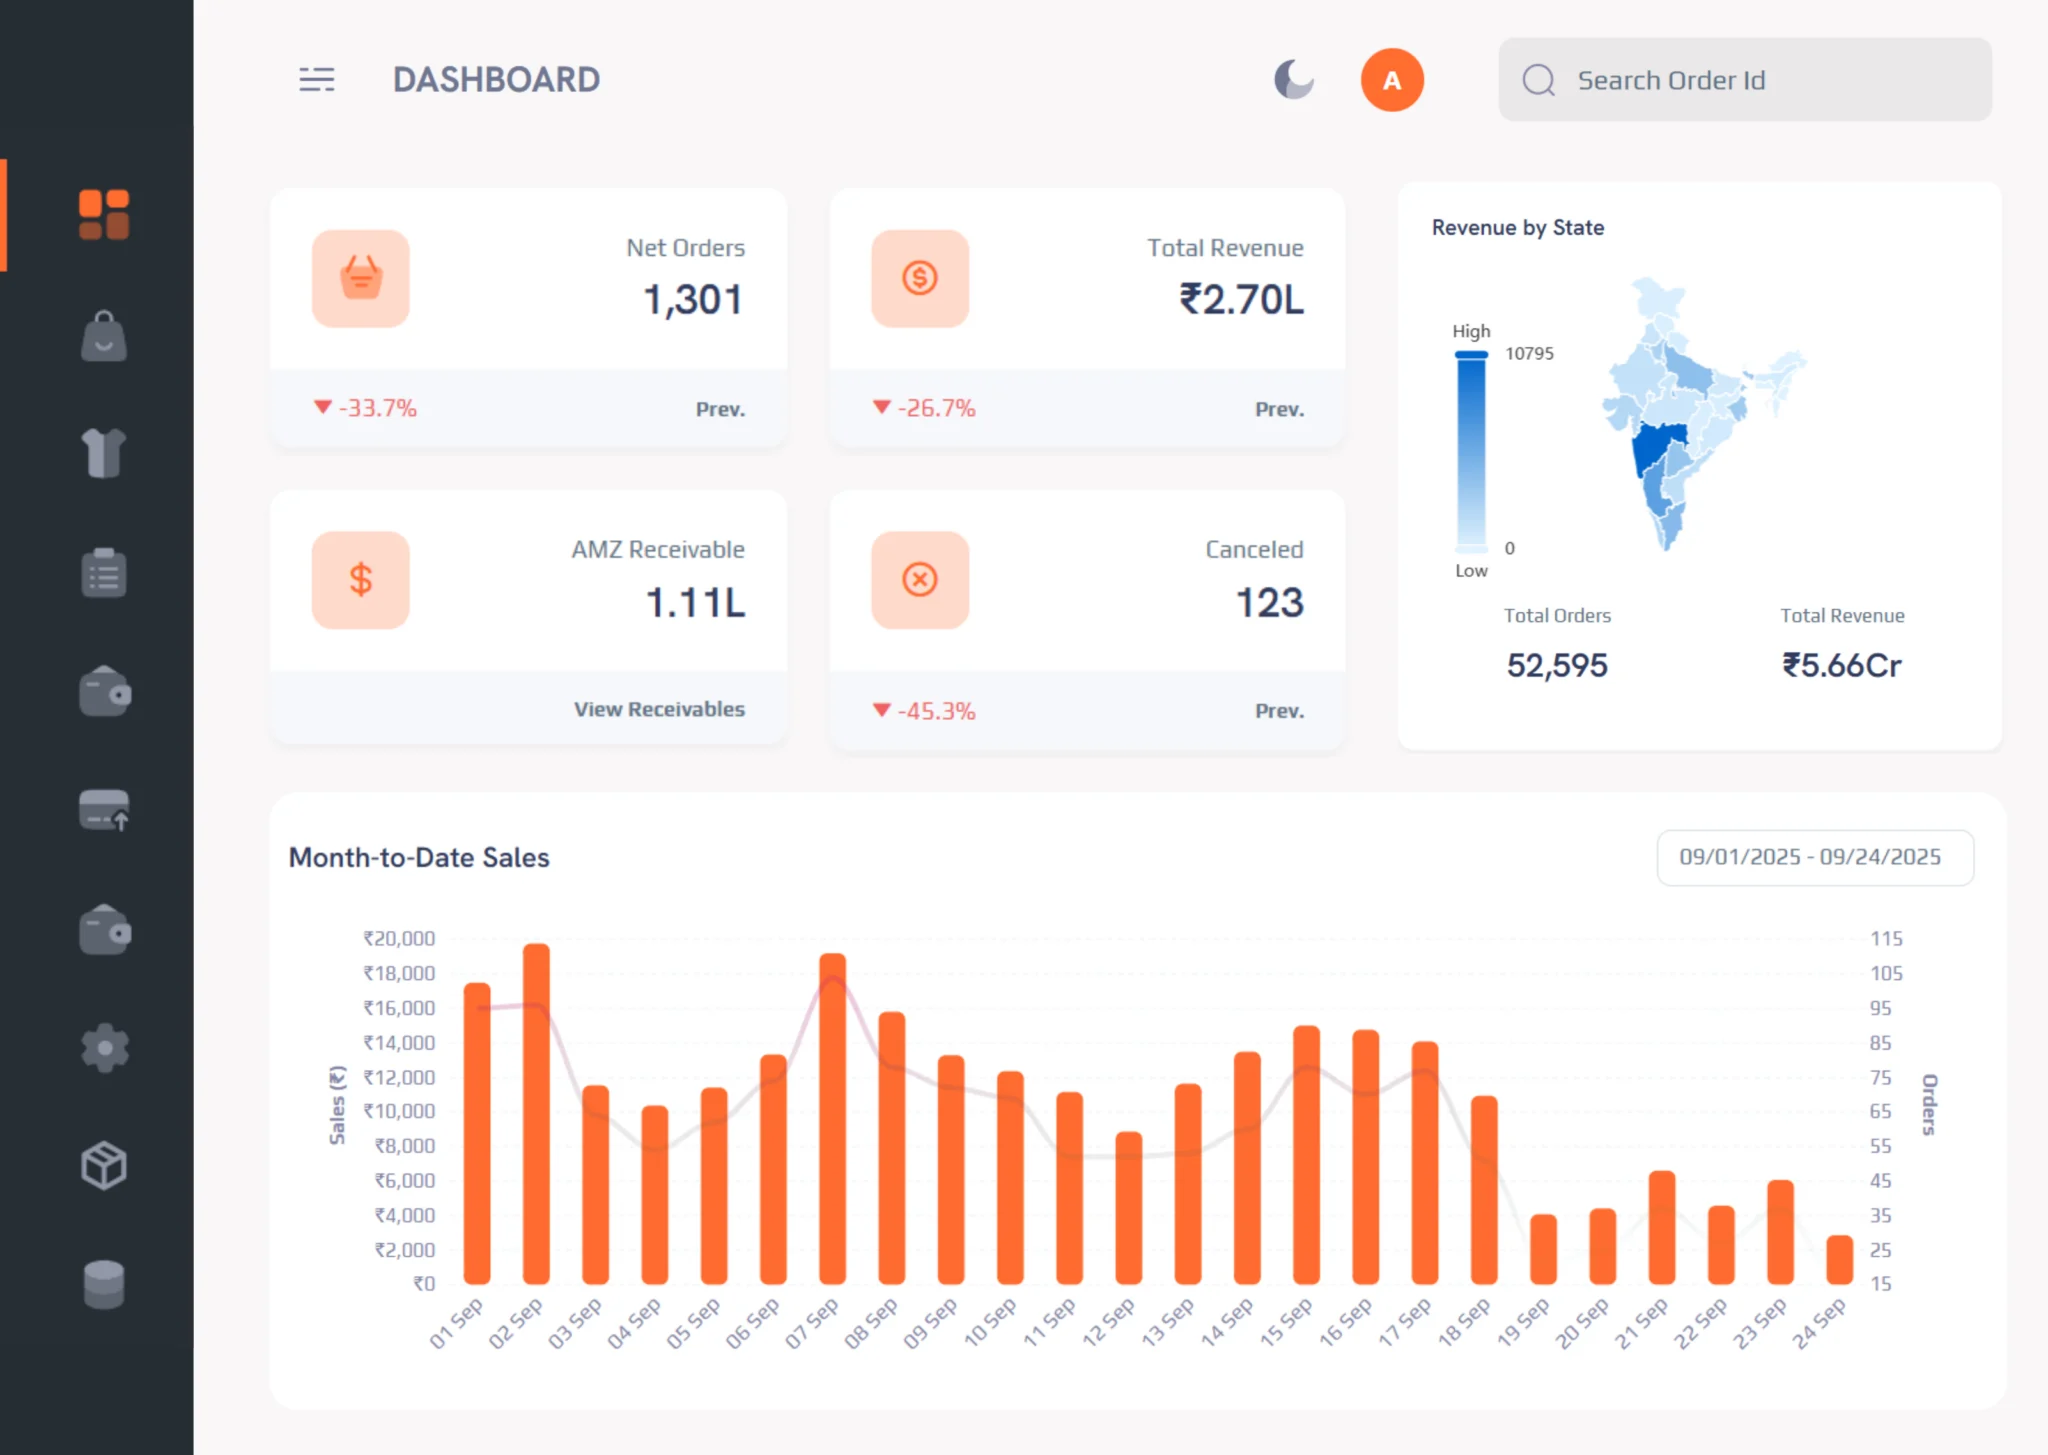2048x1455 pixels.
Task: Open the upper wallet sidebar icon
Action: [x=104, y=692]
